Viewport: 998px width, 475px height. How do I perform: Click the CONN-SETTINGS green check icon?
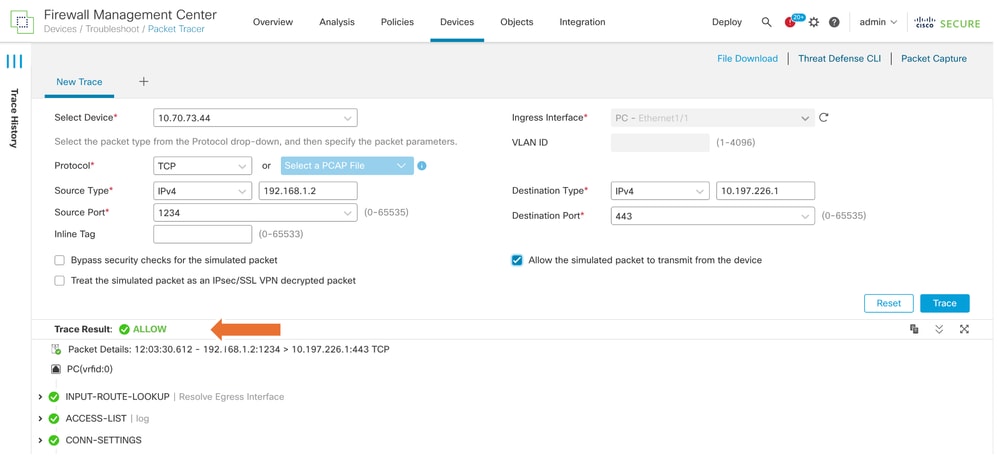[54, 440]
